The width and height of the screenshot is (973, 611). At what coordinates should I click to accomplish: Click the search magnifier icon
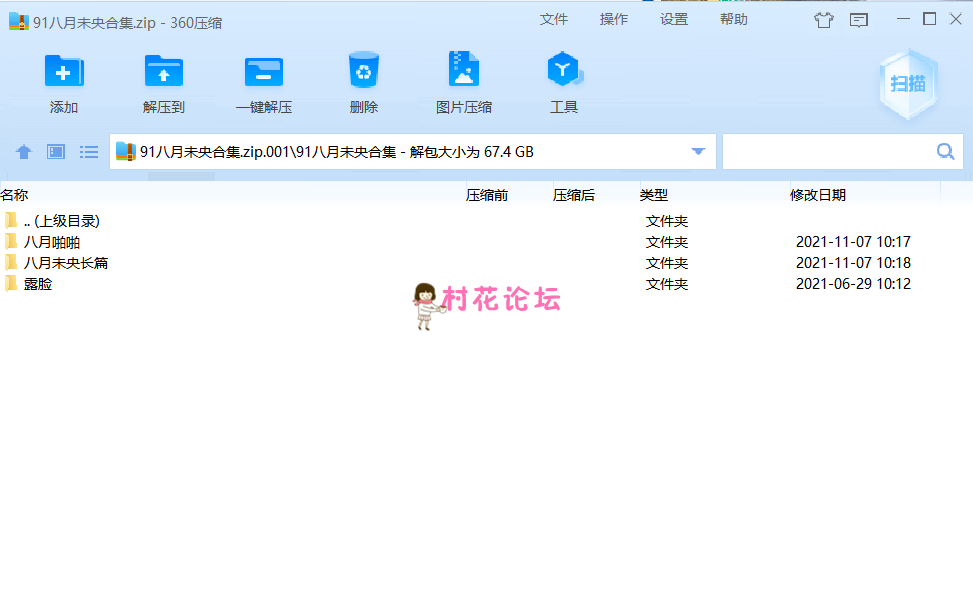(x=945, y=151)
